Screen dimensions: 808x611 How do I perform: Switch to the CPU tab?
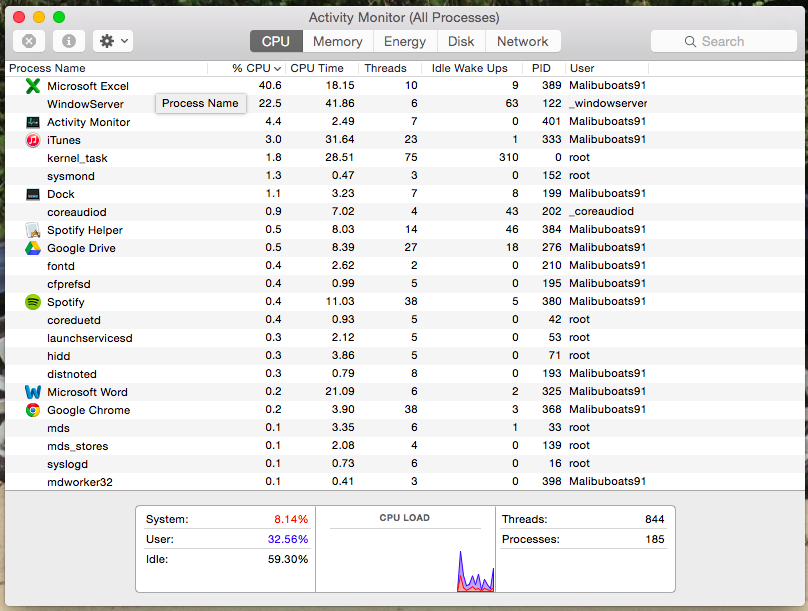tap(276, 41)
